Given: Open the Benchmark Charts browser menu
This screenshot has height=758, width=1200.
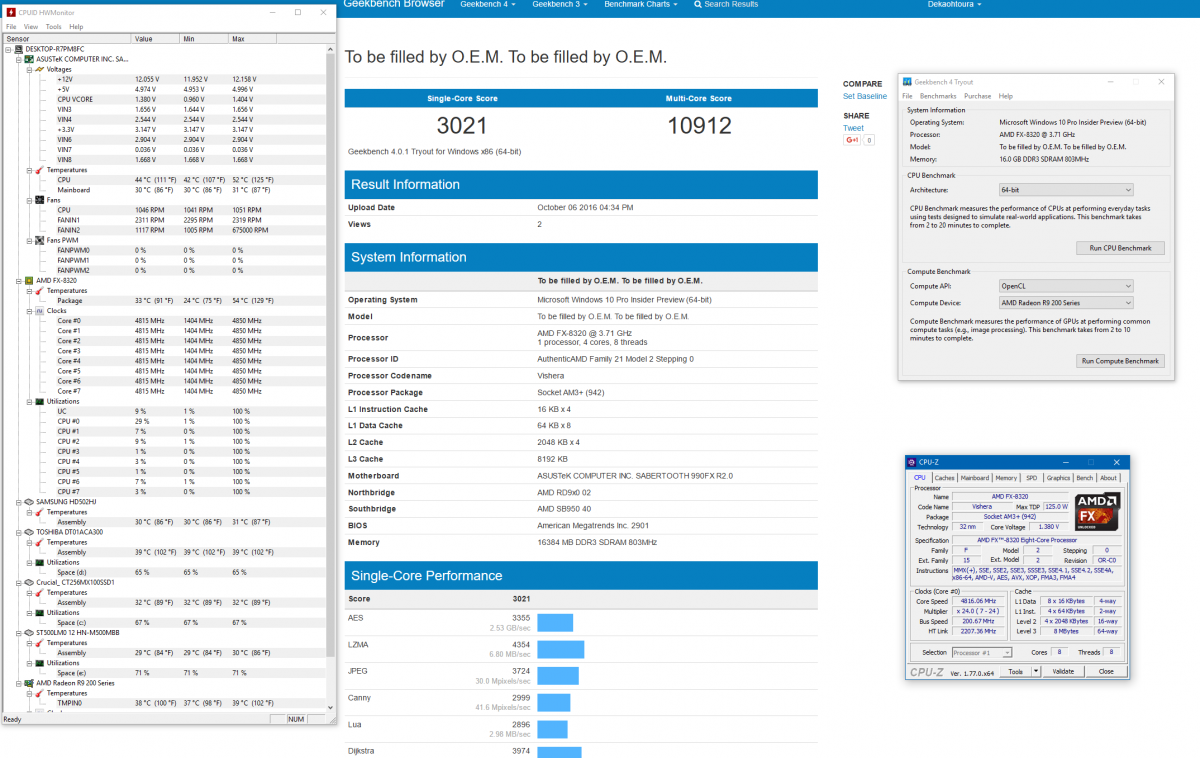Looking at the screenshot, I should 640,5.
